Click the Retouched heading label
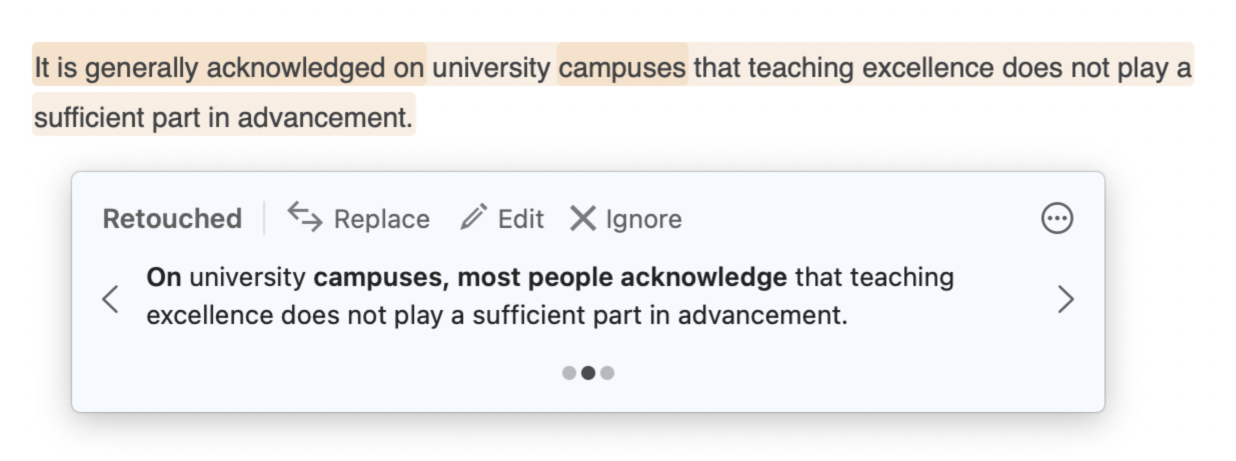The image size is (1236, 461). tap(172, 219)
